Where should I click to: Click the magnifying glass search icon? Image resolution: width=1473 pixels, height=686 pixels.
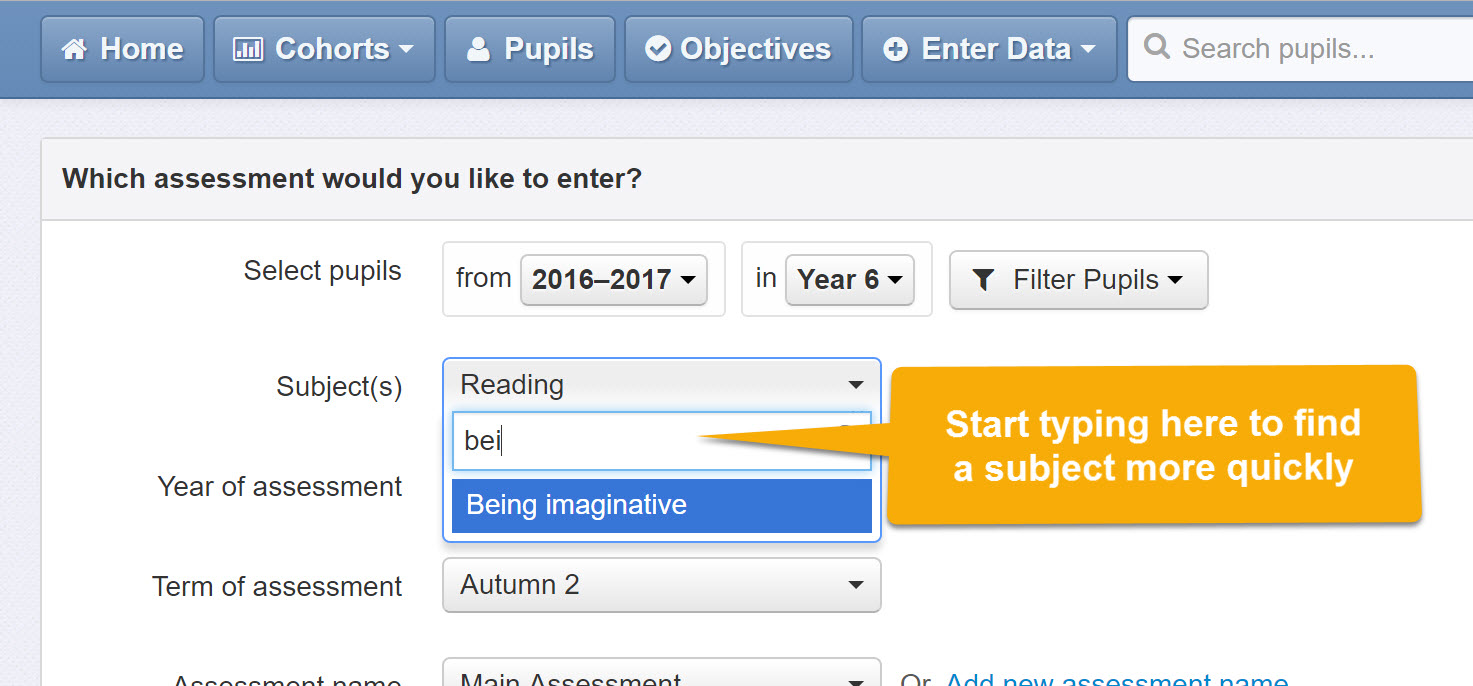[x=1157, y=47]
